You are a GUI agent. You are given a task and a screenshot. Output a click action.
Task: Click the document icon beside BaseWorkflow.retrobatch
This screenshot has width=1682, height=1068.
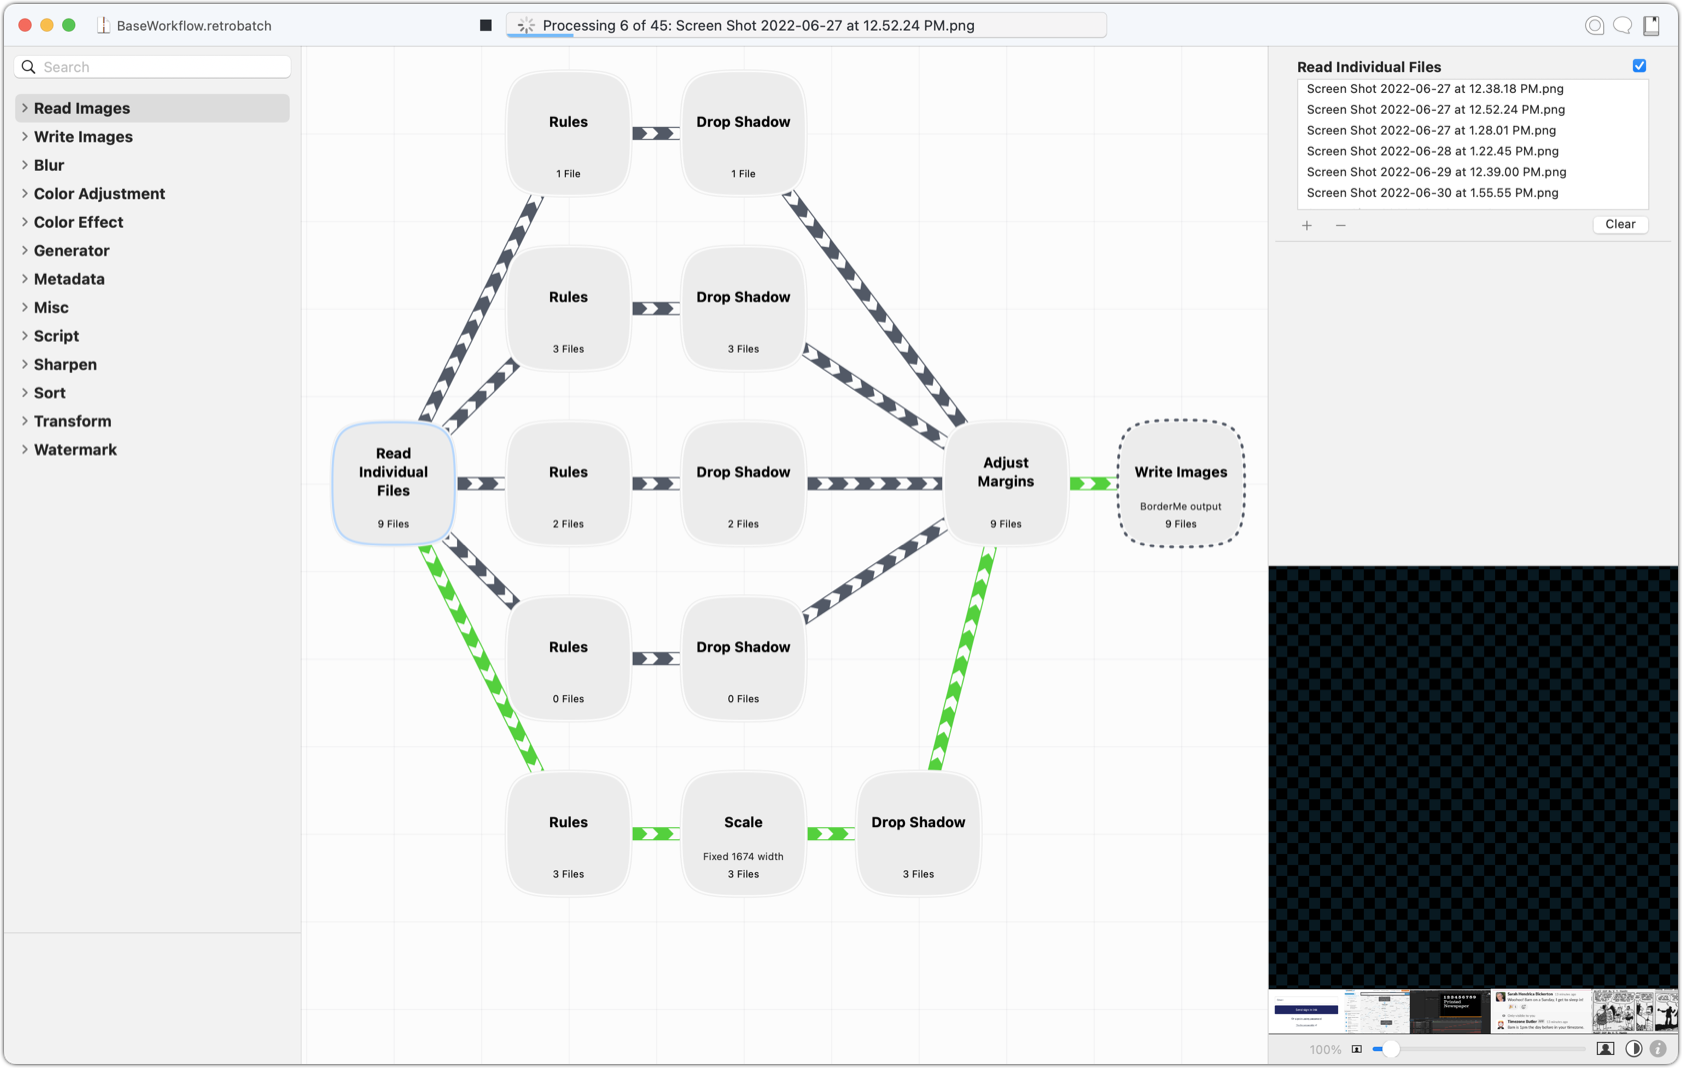coord(103,25)
